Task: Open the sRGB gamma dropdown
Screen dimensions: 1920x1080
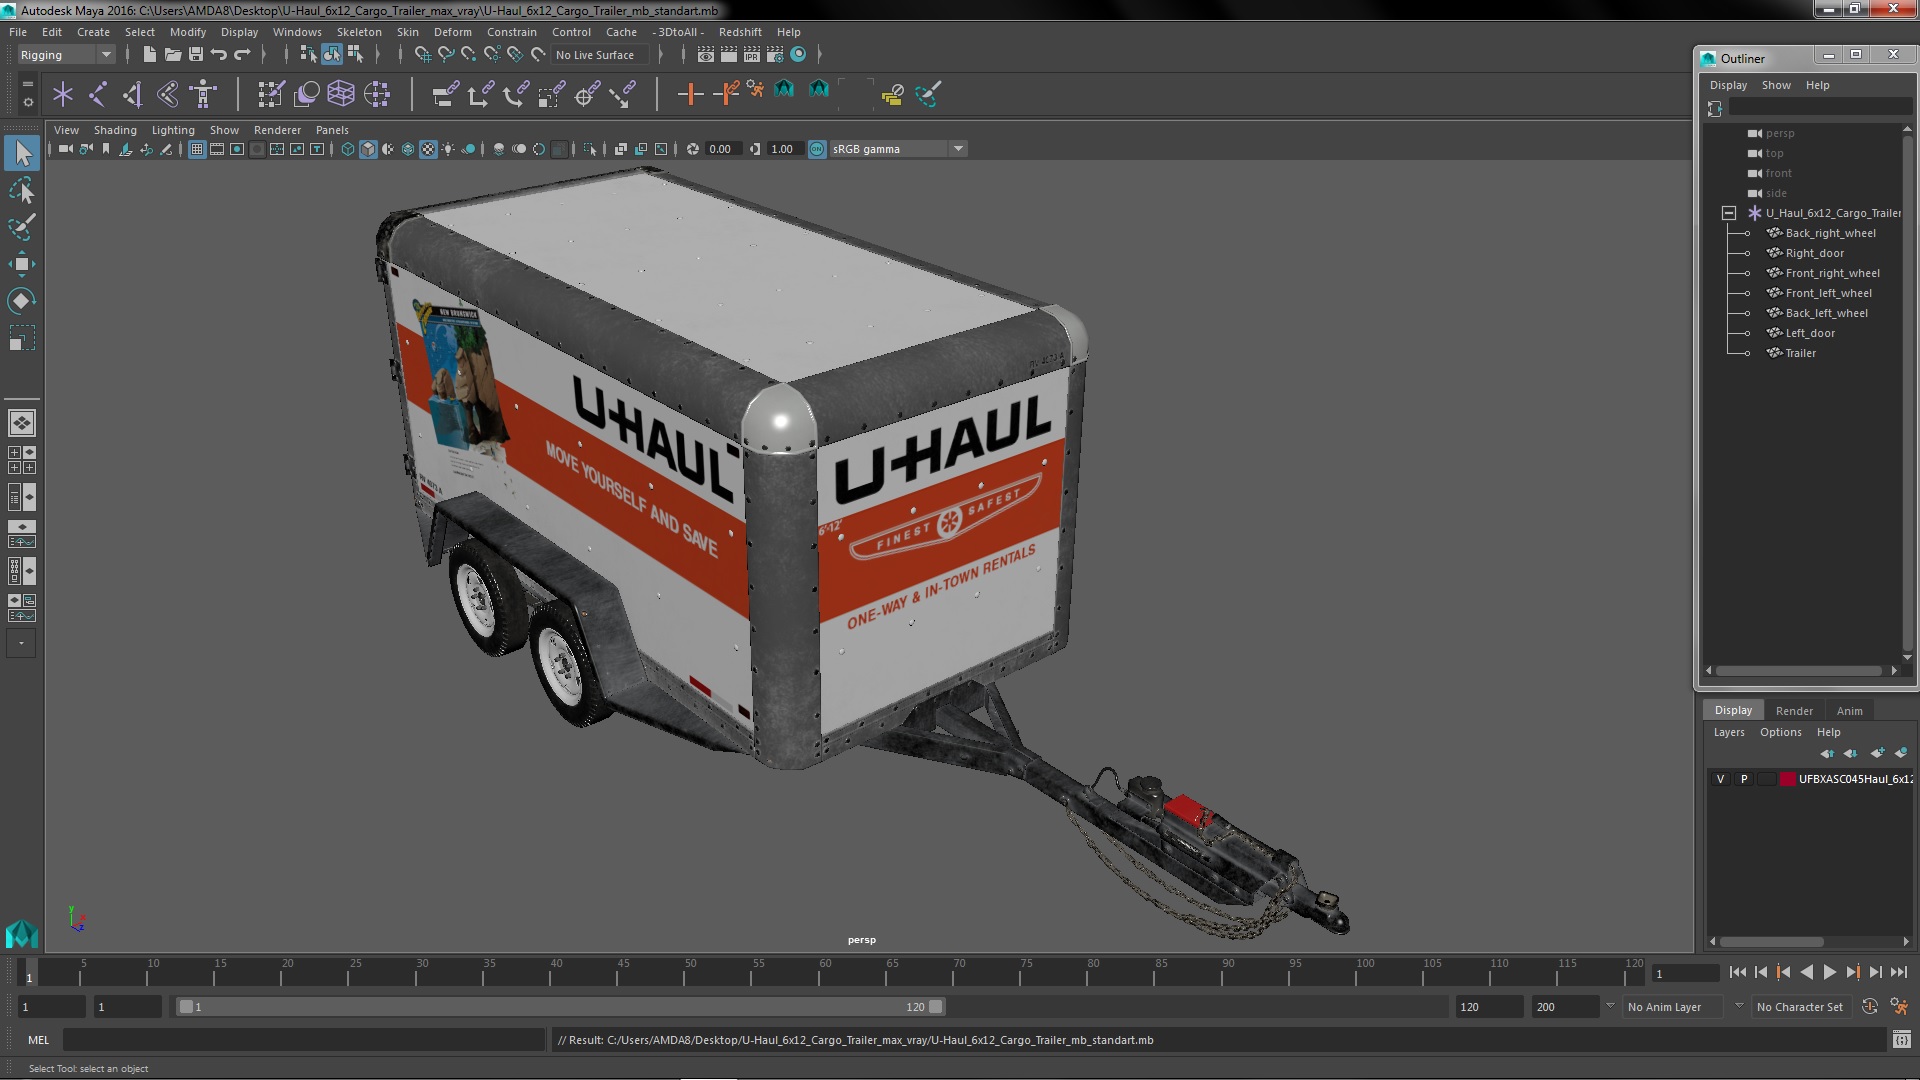Action: [x=899, y=149]
